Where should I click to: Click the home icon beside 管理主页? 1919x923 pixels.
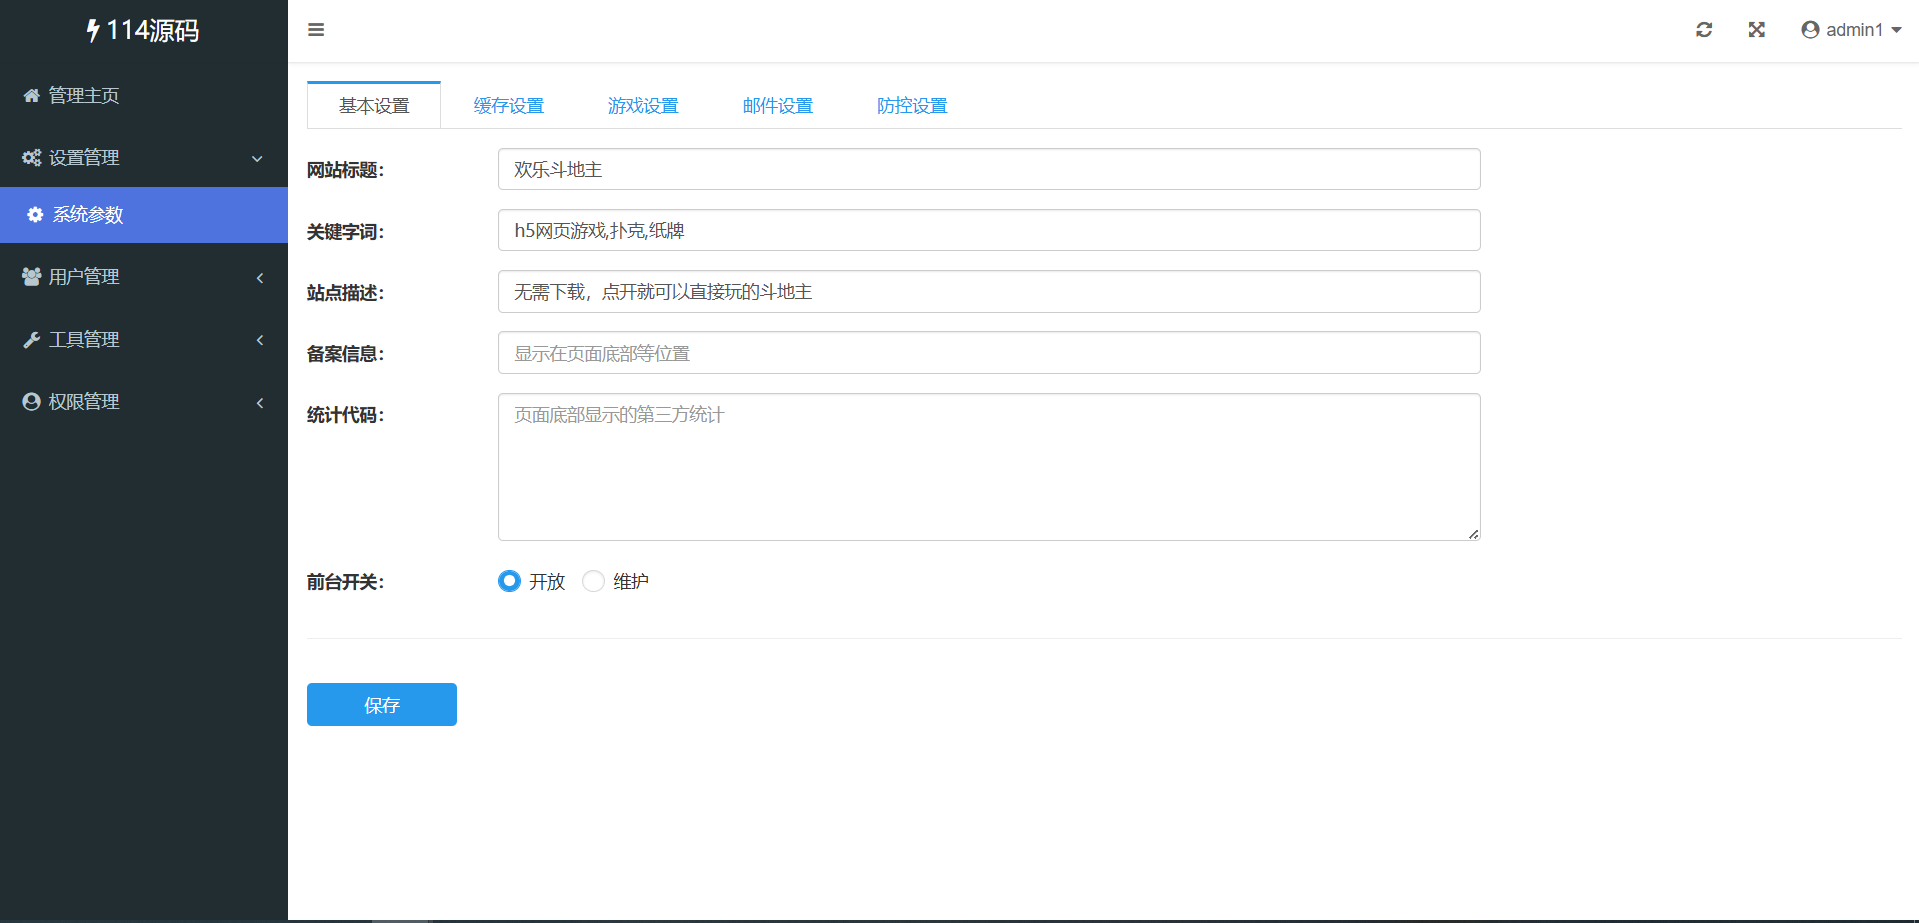tap(32, 96)
